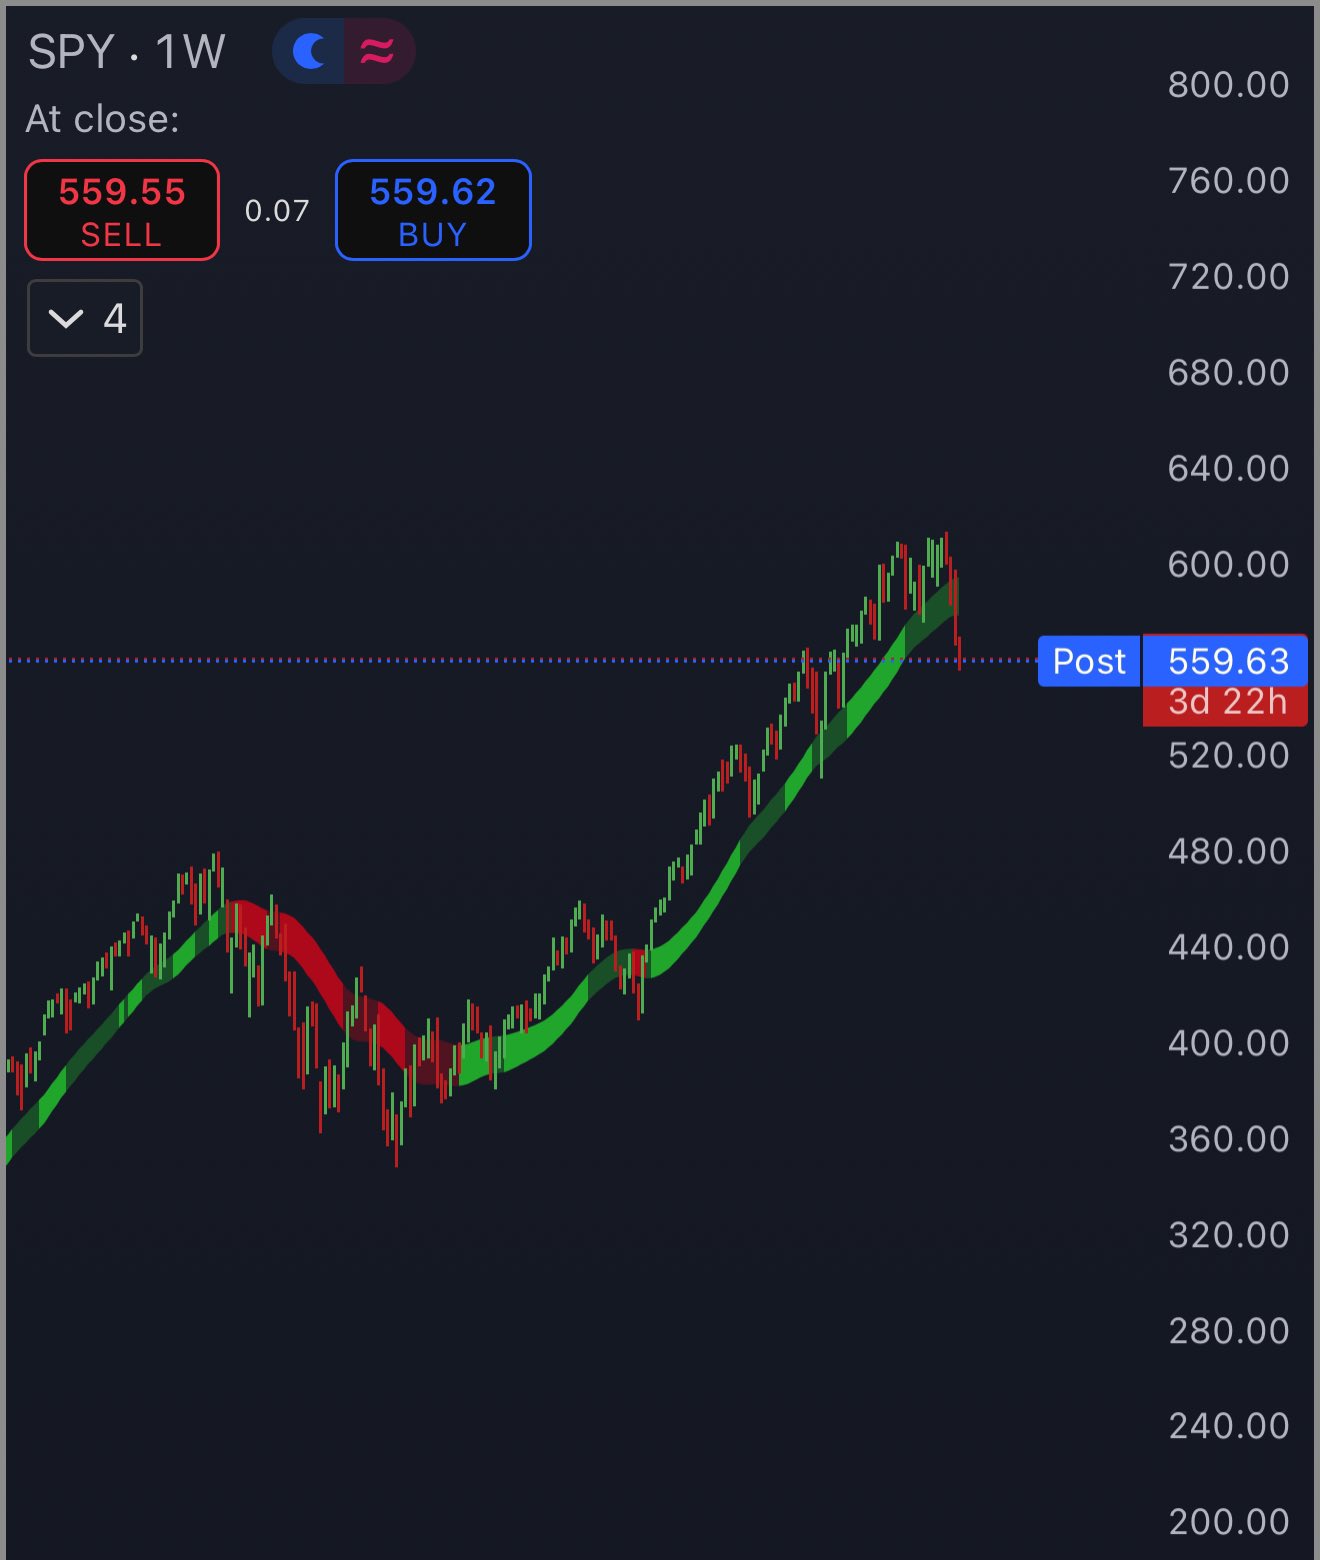
Task: Click the 600.00 price axis label
Action: pyautogui.click(x=1229, y=565)
